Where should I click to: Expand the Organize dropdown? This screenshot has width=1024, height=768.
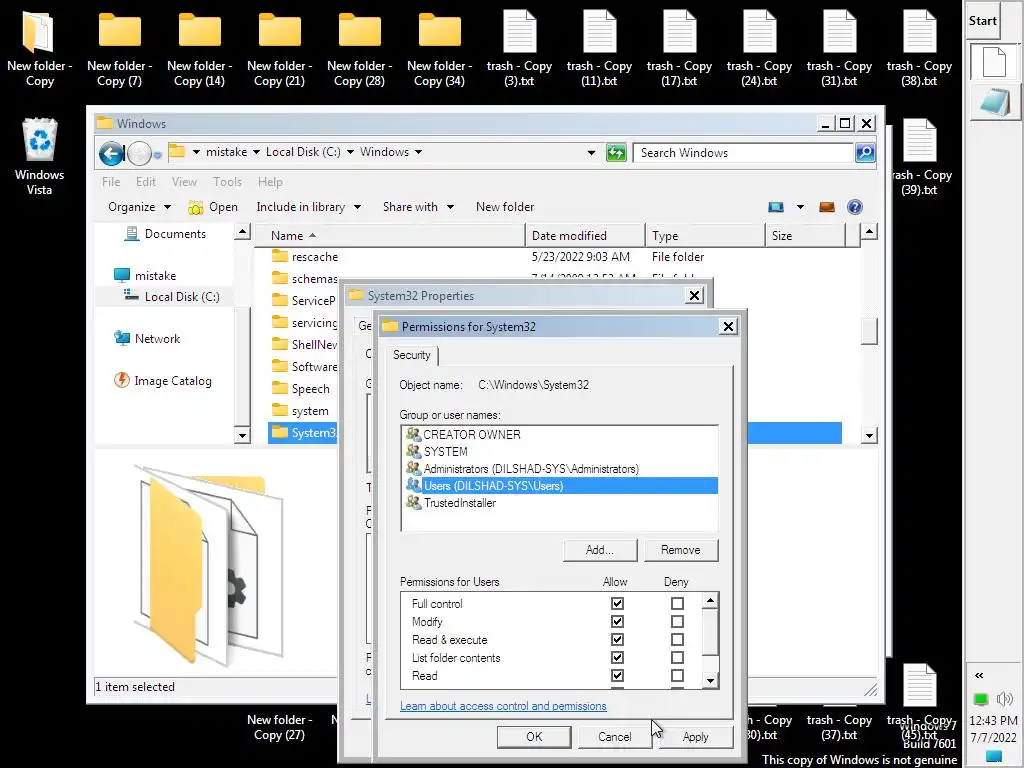pos(139,207)
